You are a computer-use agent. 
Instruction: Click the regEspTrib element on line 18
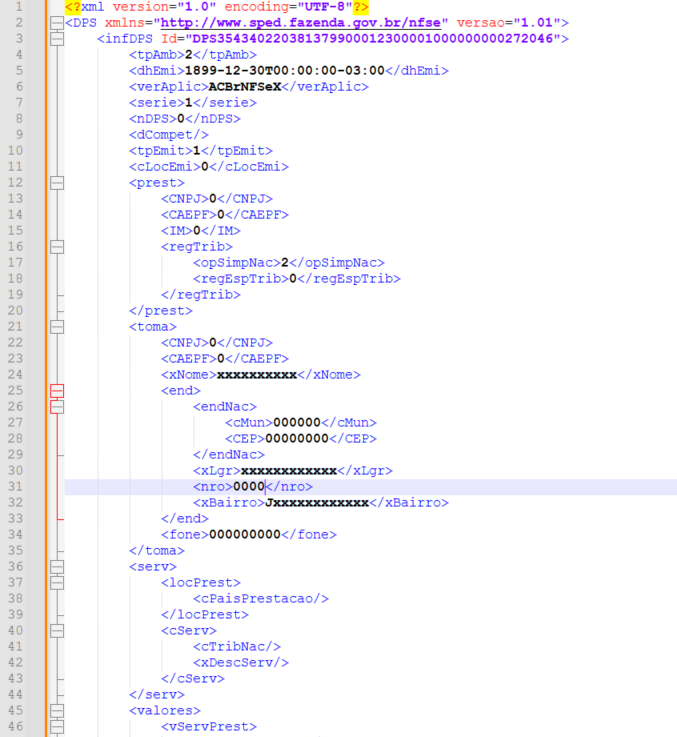click(297, 279)
